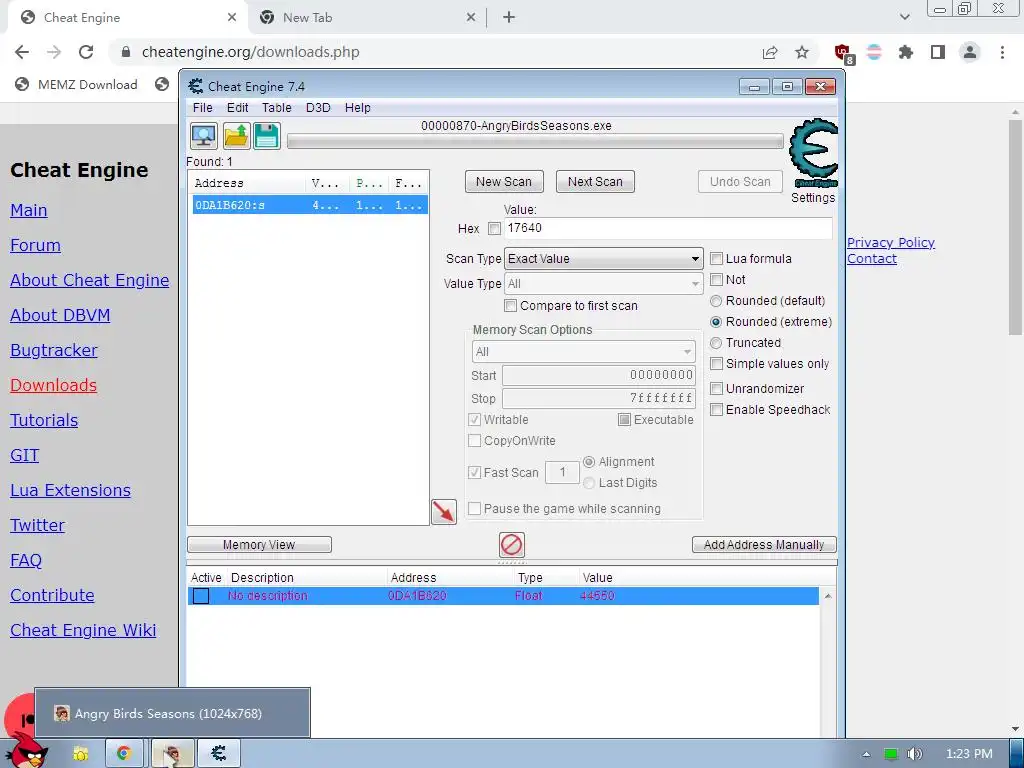Image resolution: width=1024 pixels, height=768 pixels.
Task: Click the browser address bar URL
Action: [250, 52]
